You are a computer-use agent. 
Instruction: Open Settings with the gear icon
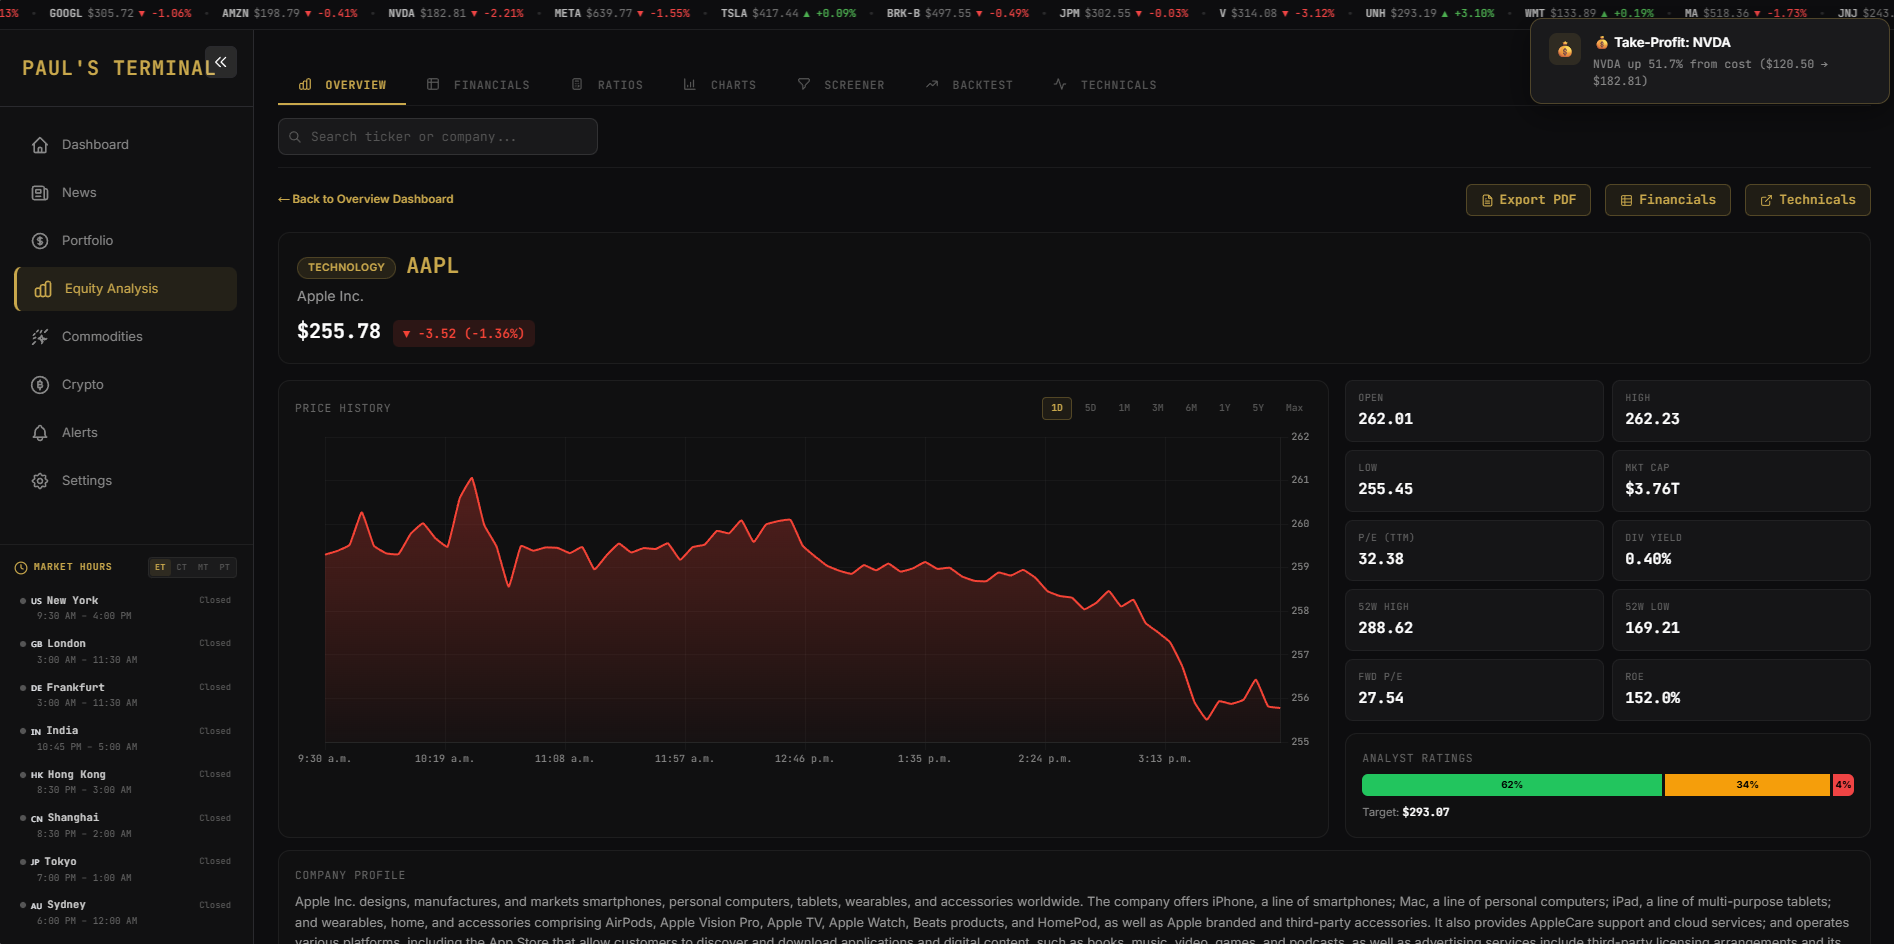(x=40, y=480)
